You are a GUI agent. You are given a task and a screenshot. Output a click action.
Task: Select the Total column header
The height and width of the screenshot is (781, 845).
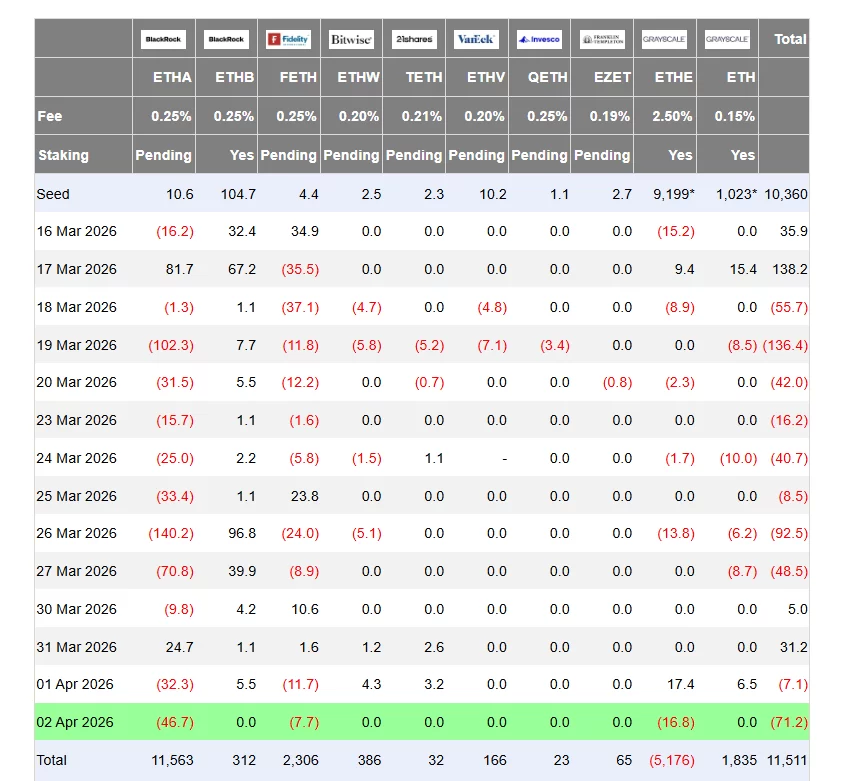pyautogui.click(x=789, y=39)
